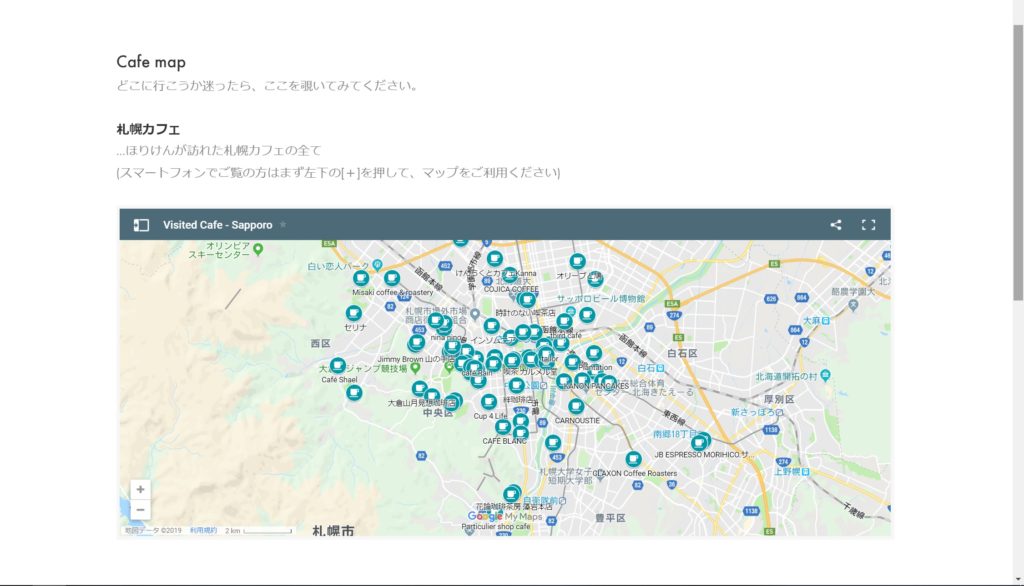Viewport: 1024px width, 586px height.
Task: Open the 利用規約 terms link
Action: (203, 530)
